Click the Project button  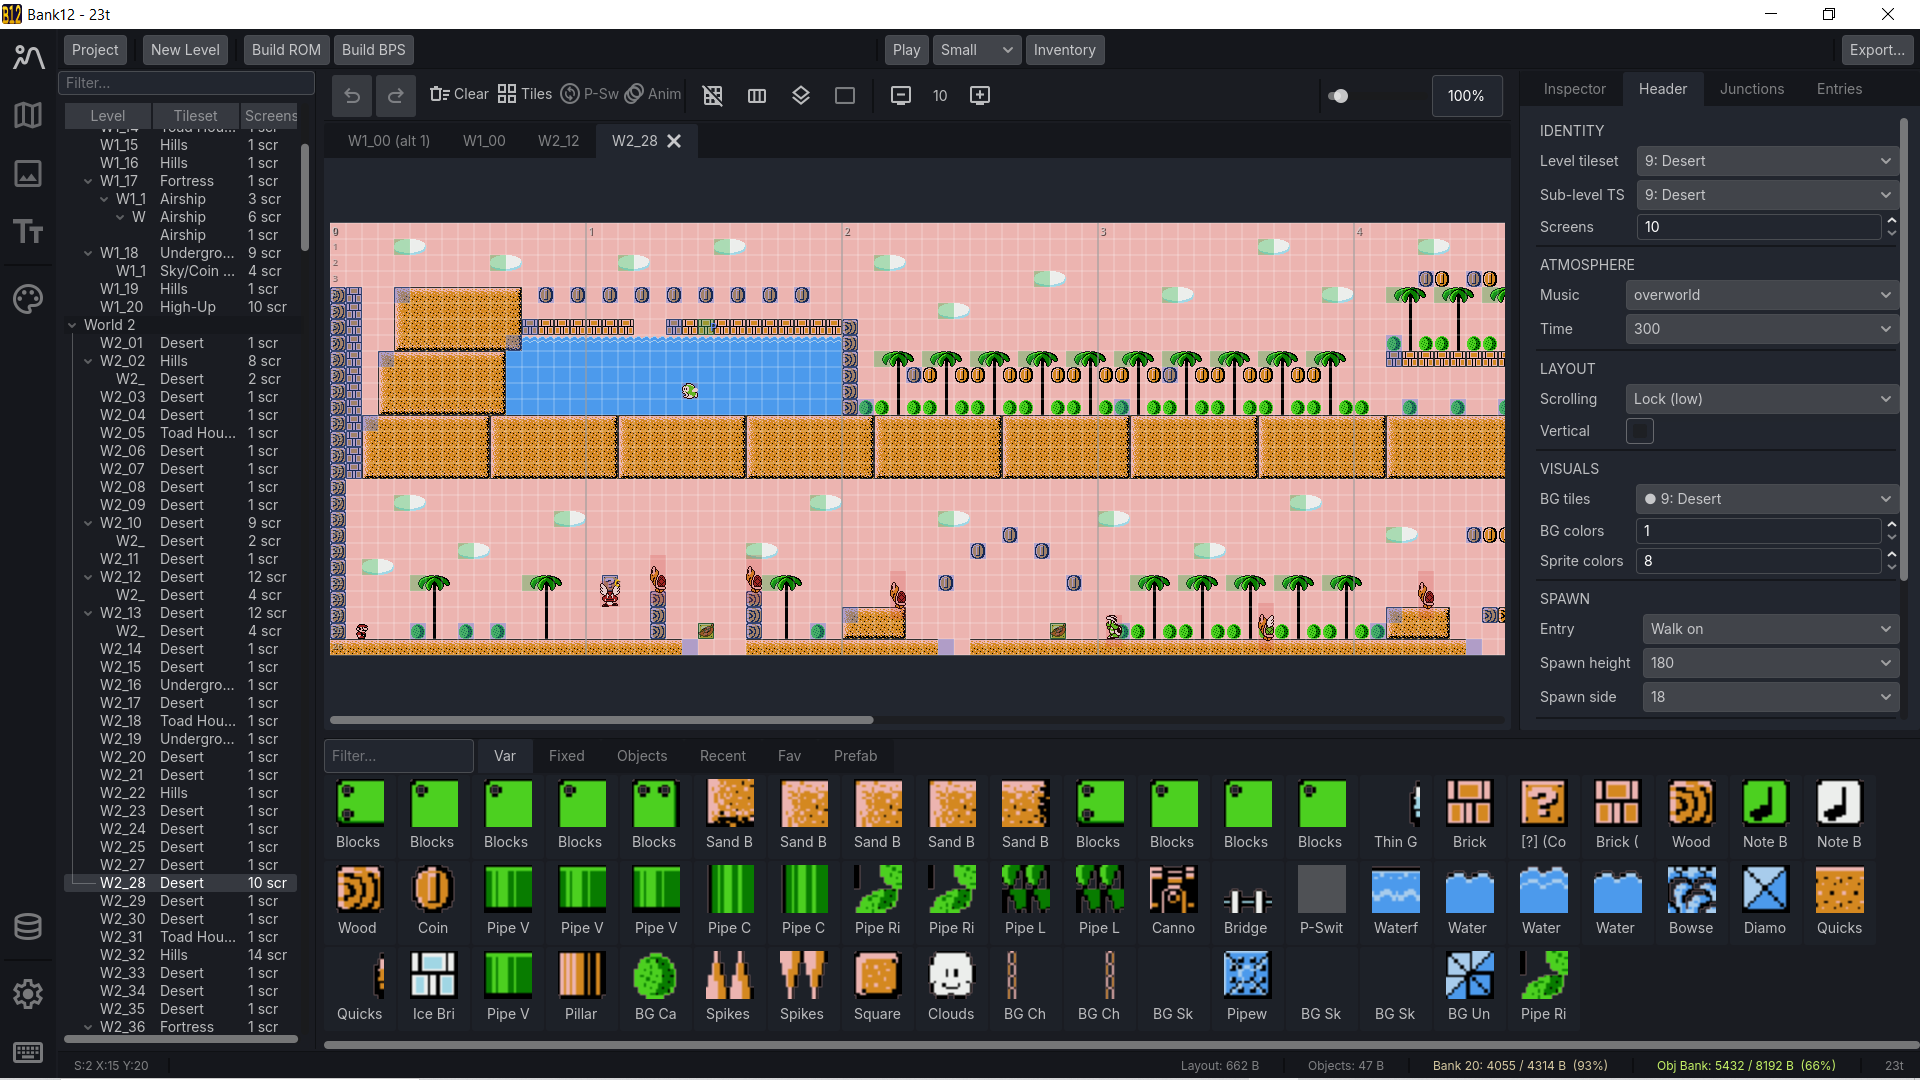point(95,50)
